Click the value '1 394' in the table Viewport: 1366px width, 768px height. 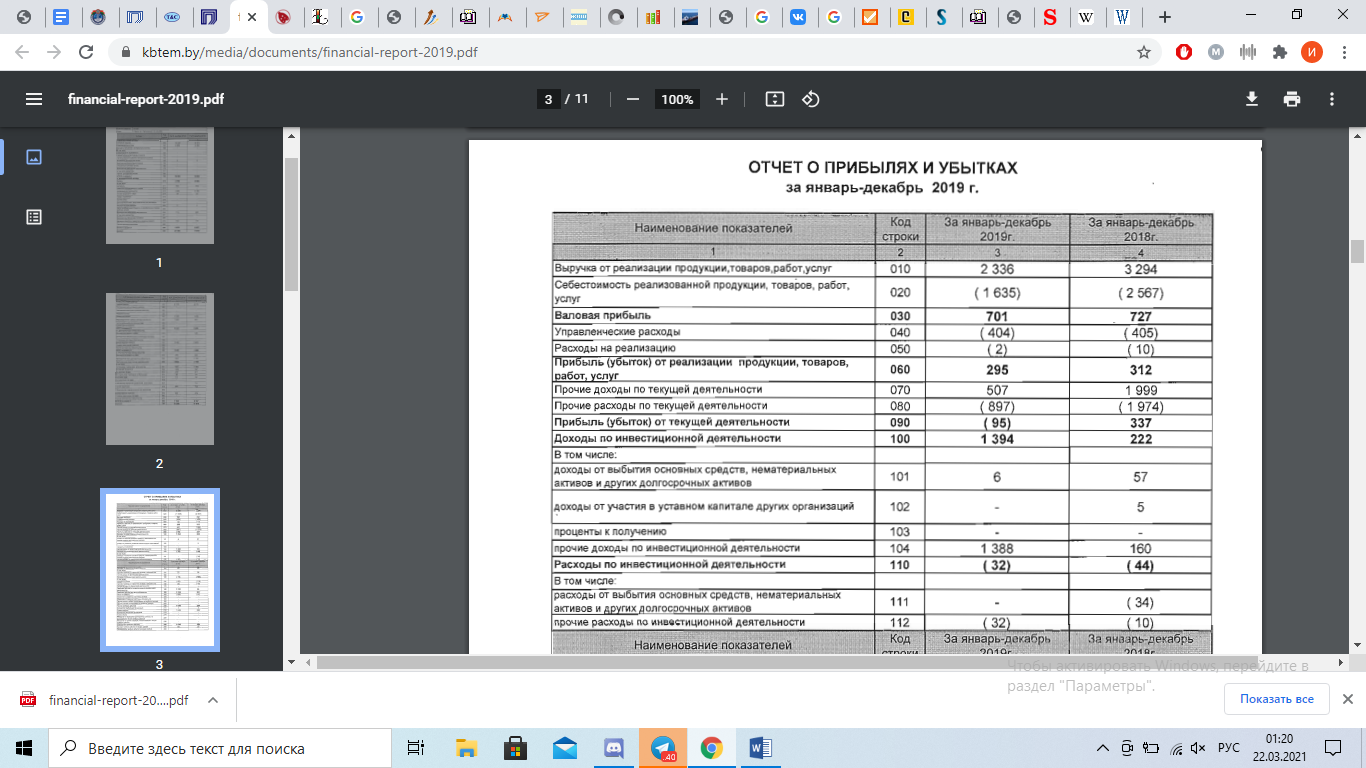pyautogui.click(x=997, y=439)
